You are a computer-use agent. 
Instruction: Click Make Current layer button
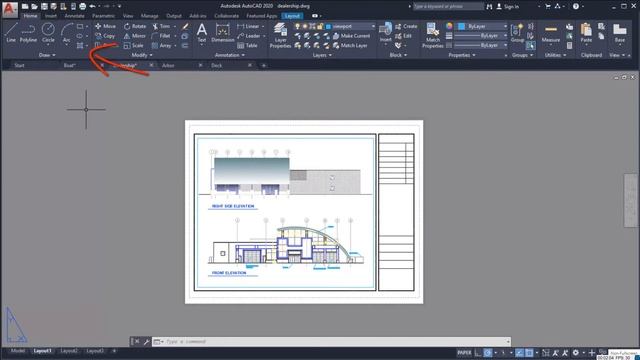351,36
